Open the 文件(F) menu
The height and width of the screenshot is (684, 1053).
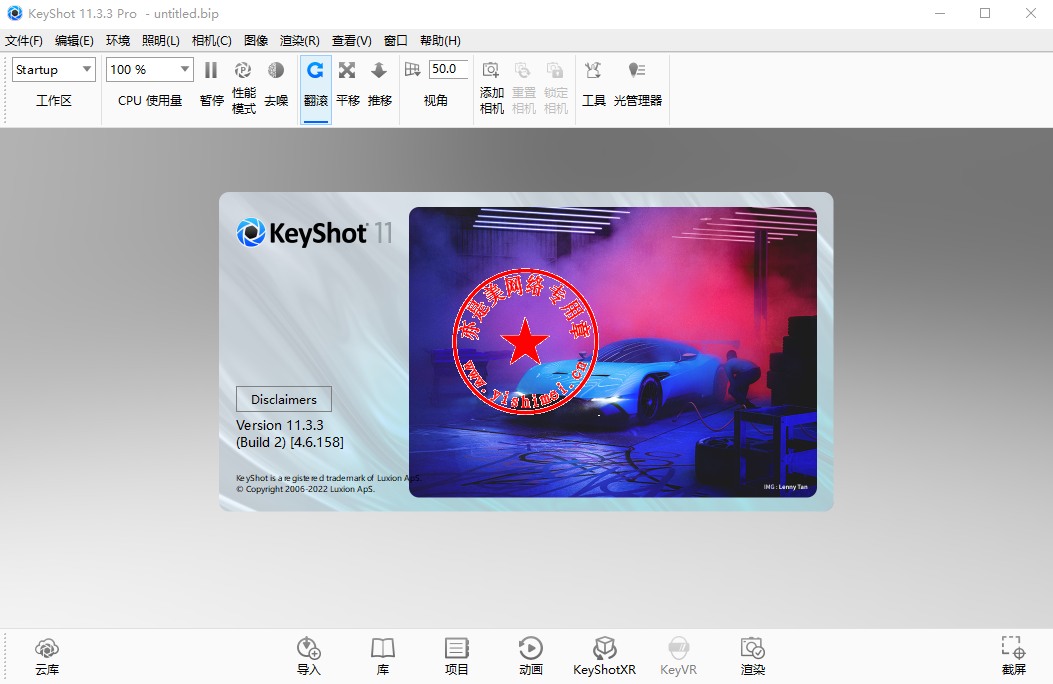[x=24, y=41]
